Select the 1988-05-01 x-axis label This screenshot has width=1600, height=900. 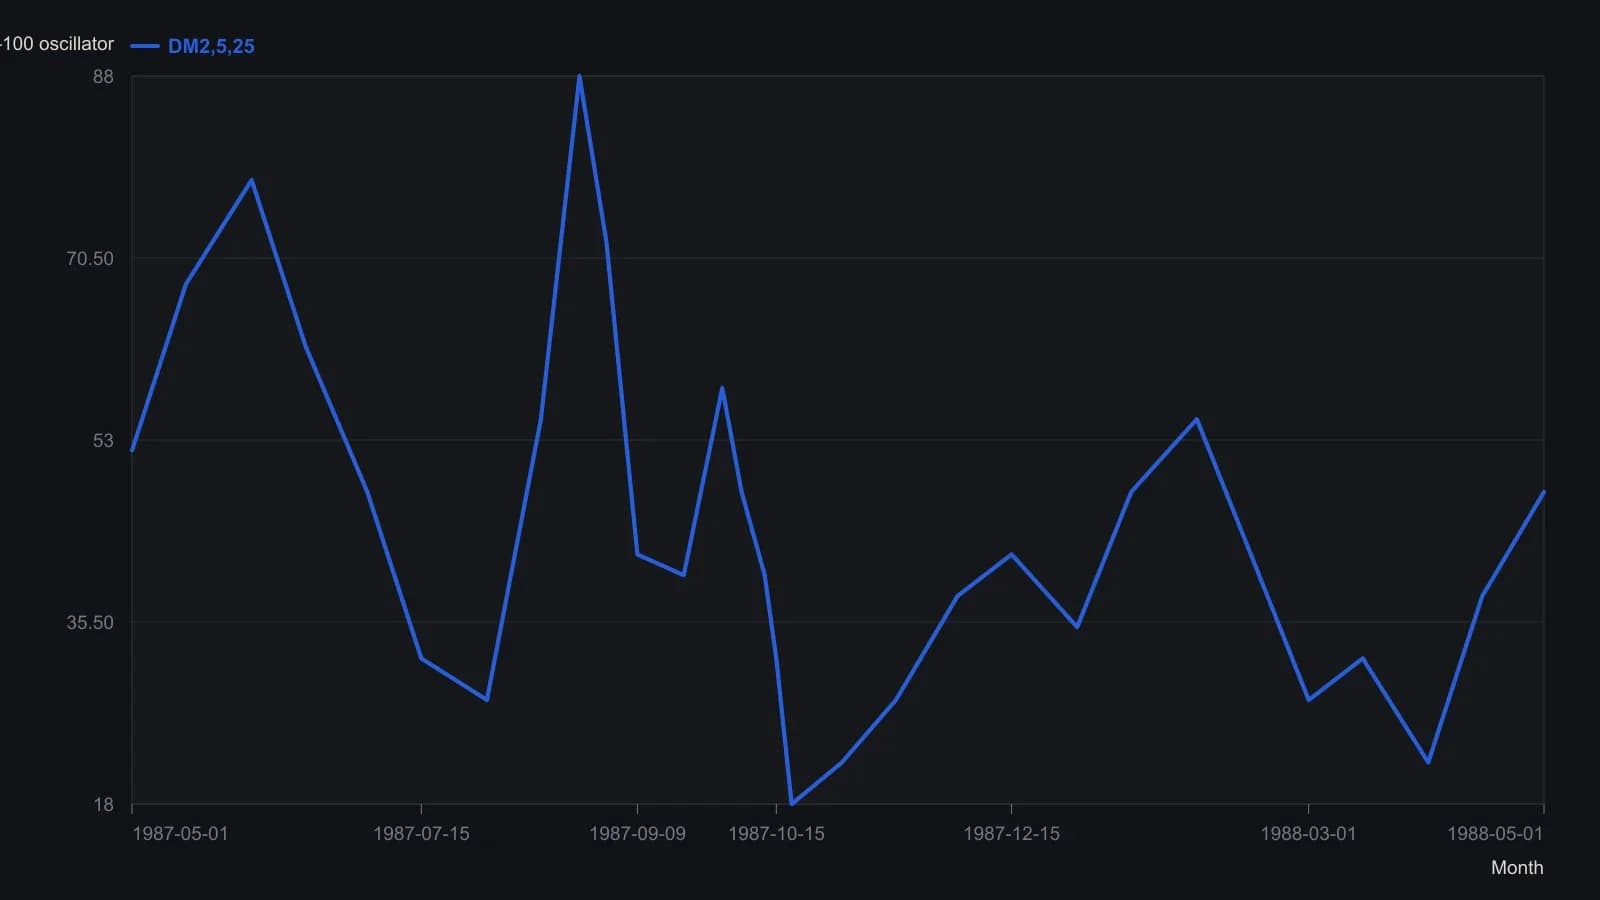1495,833
